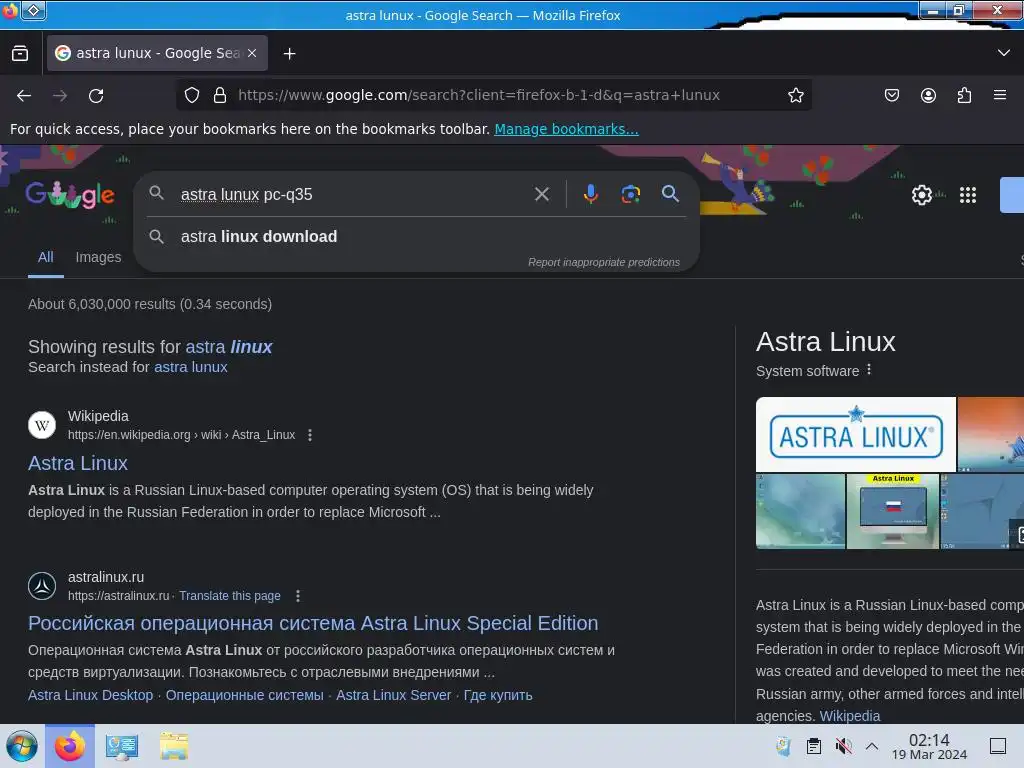Open the Firefox View button

[x=20, y=54]
